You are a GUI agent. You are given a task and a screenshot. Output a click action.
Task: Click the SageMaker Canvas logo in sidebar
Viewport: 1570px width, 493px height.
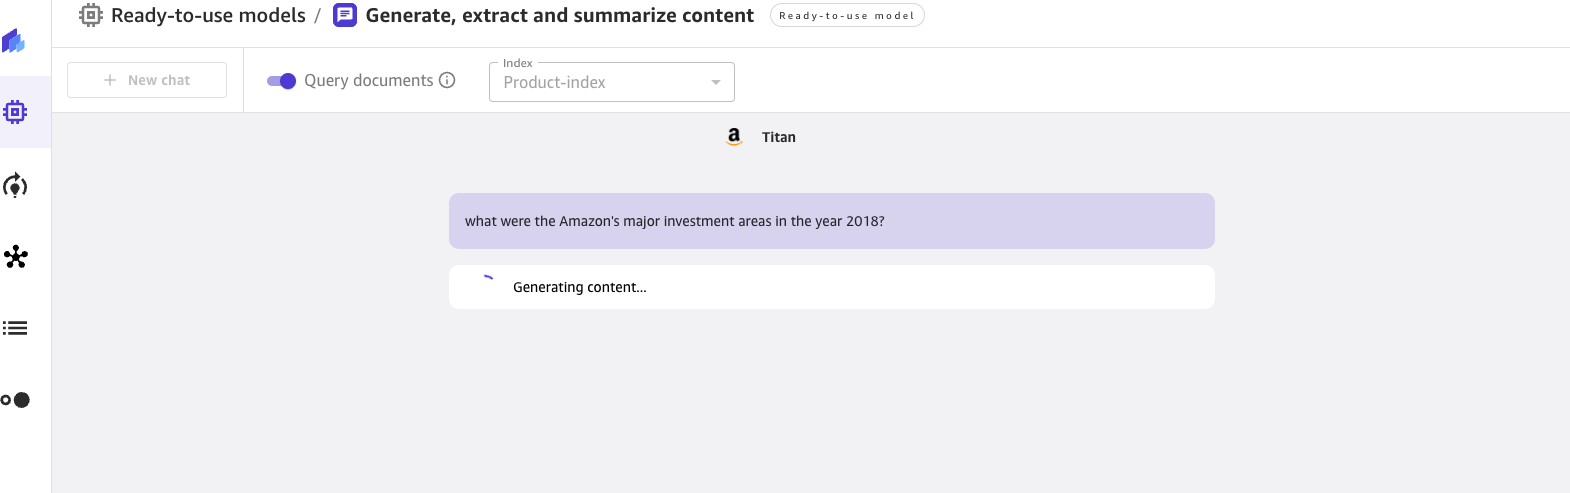pos(14,41)
